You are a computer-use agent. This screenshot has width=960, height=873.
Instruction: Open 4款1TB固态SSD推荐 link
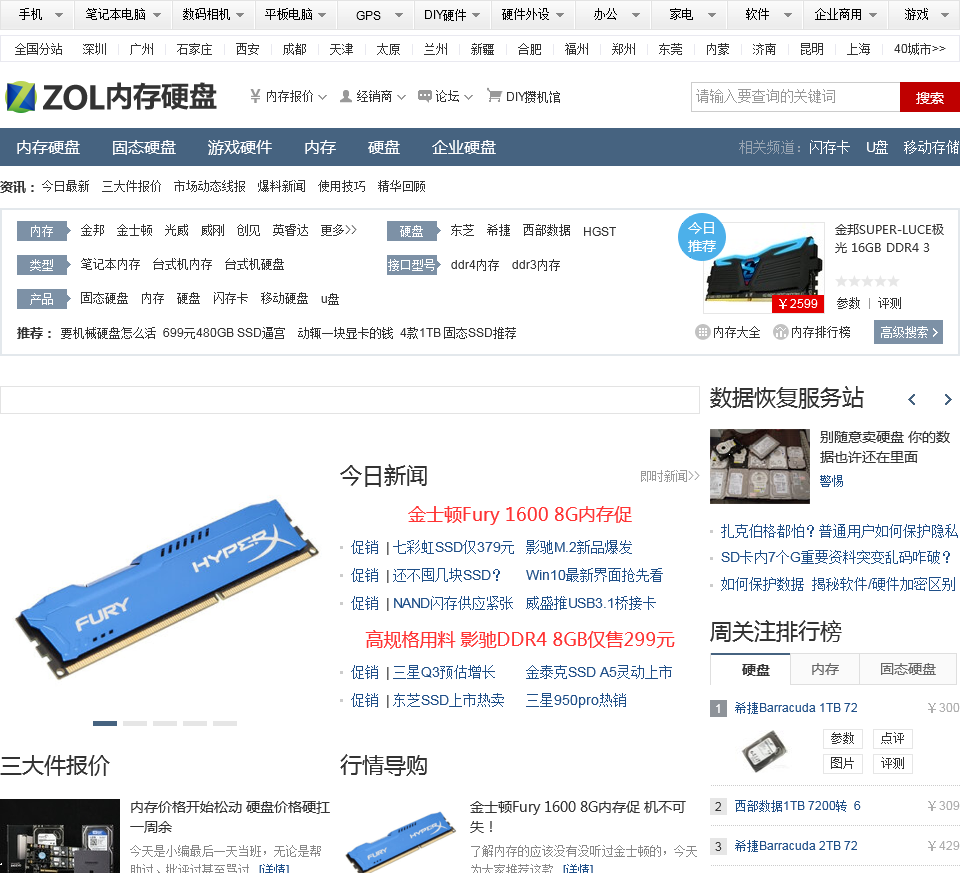pyautogui.click(x=458, y=333)
